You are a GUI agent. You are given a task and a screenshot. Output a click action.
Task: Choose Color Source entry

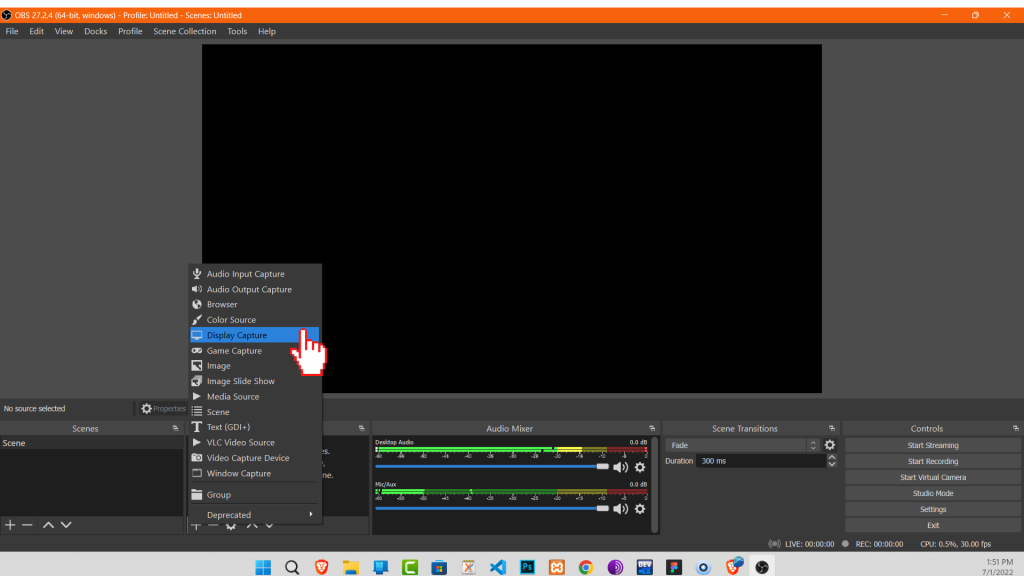tap(255, 320)
